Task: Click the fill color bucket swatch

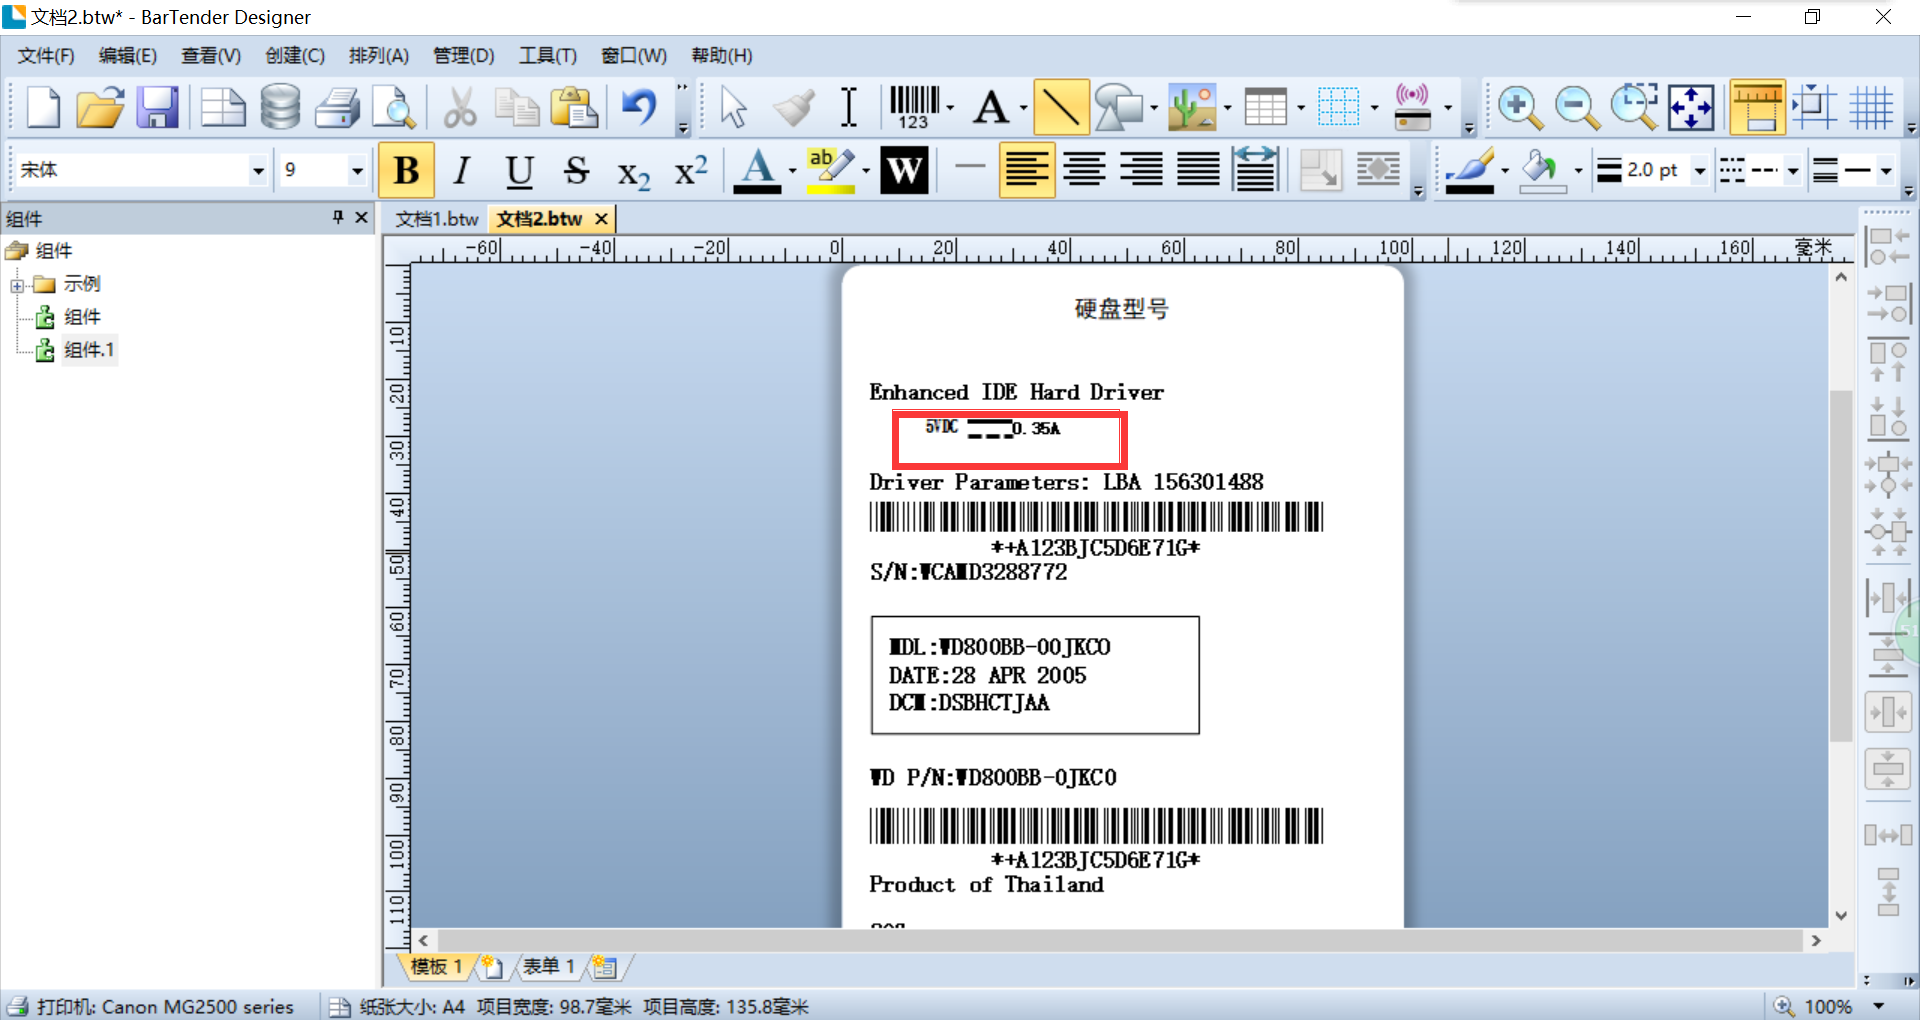Action: tap(1542, 170)
